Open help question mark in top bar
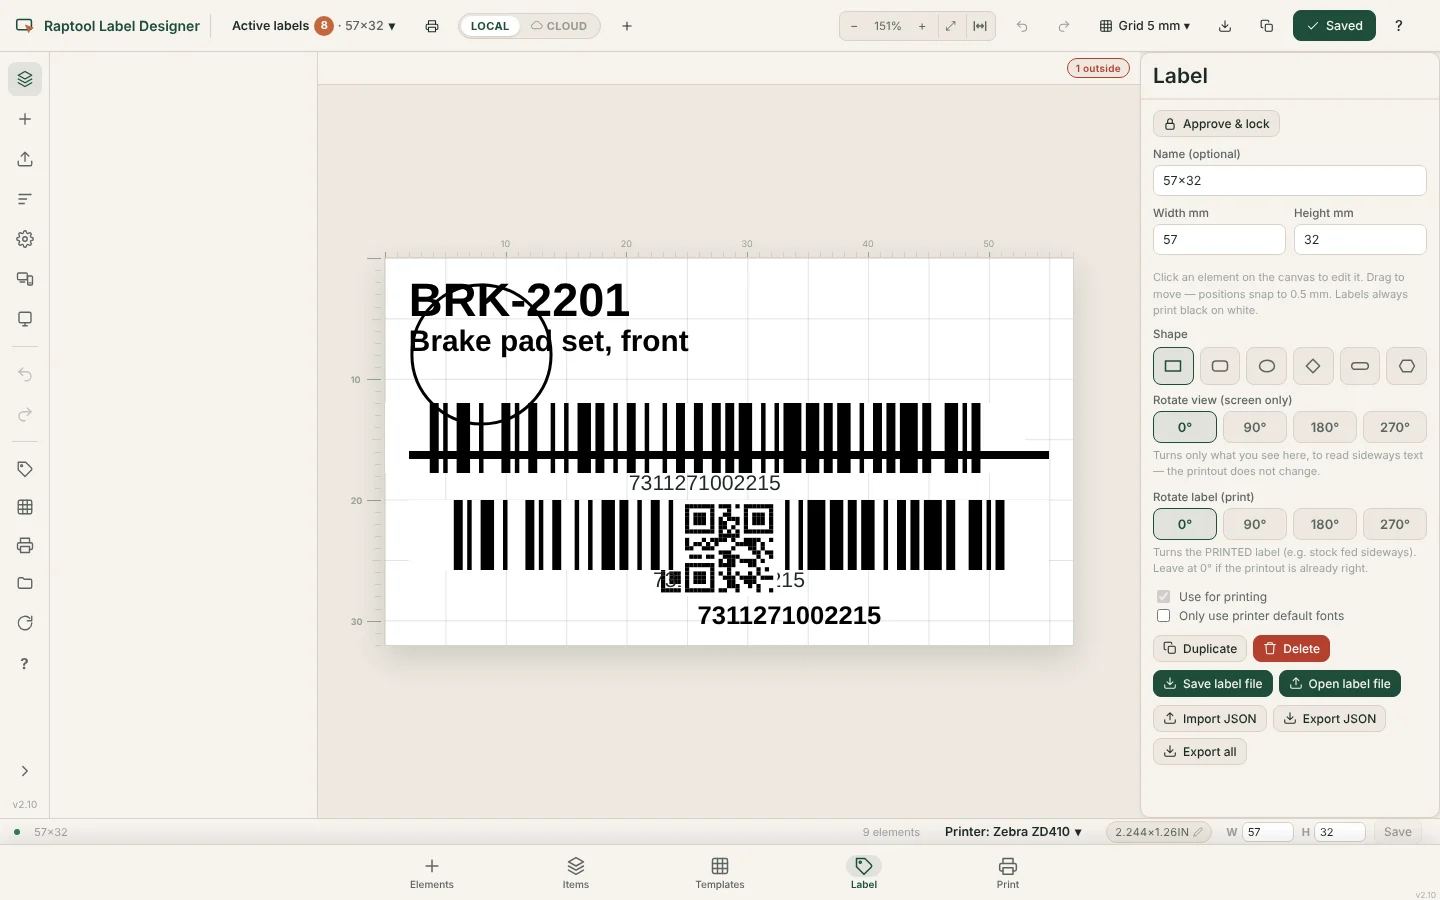1440x900 pixels. (x=1399, y=26)
